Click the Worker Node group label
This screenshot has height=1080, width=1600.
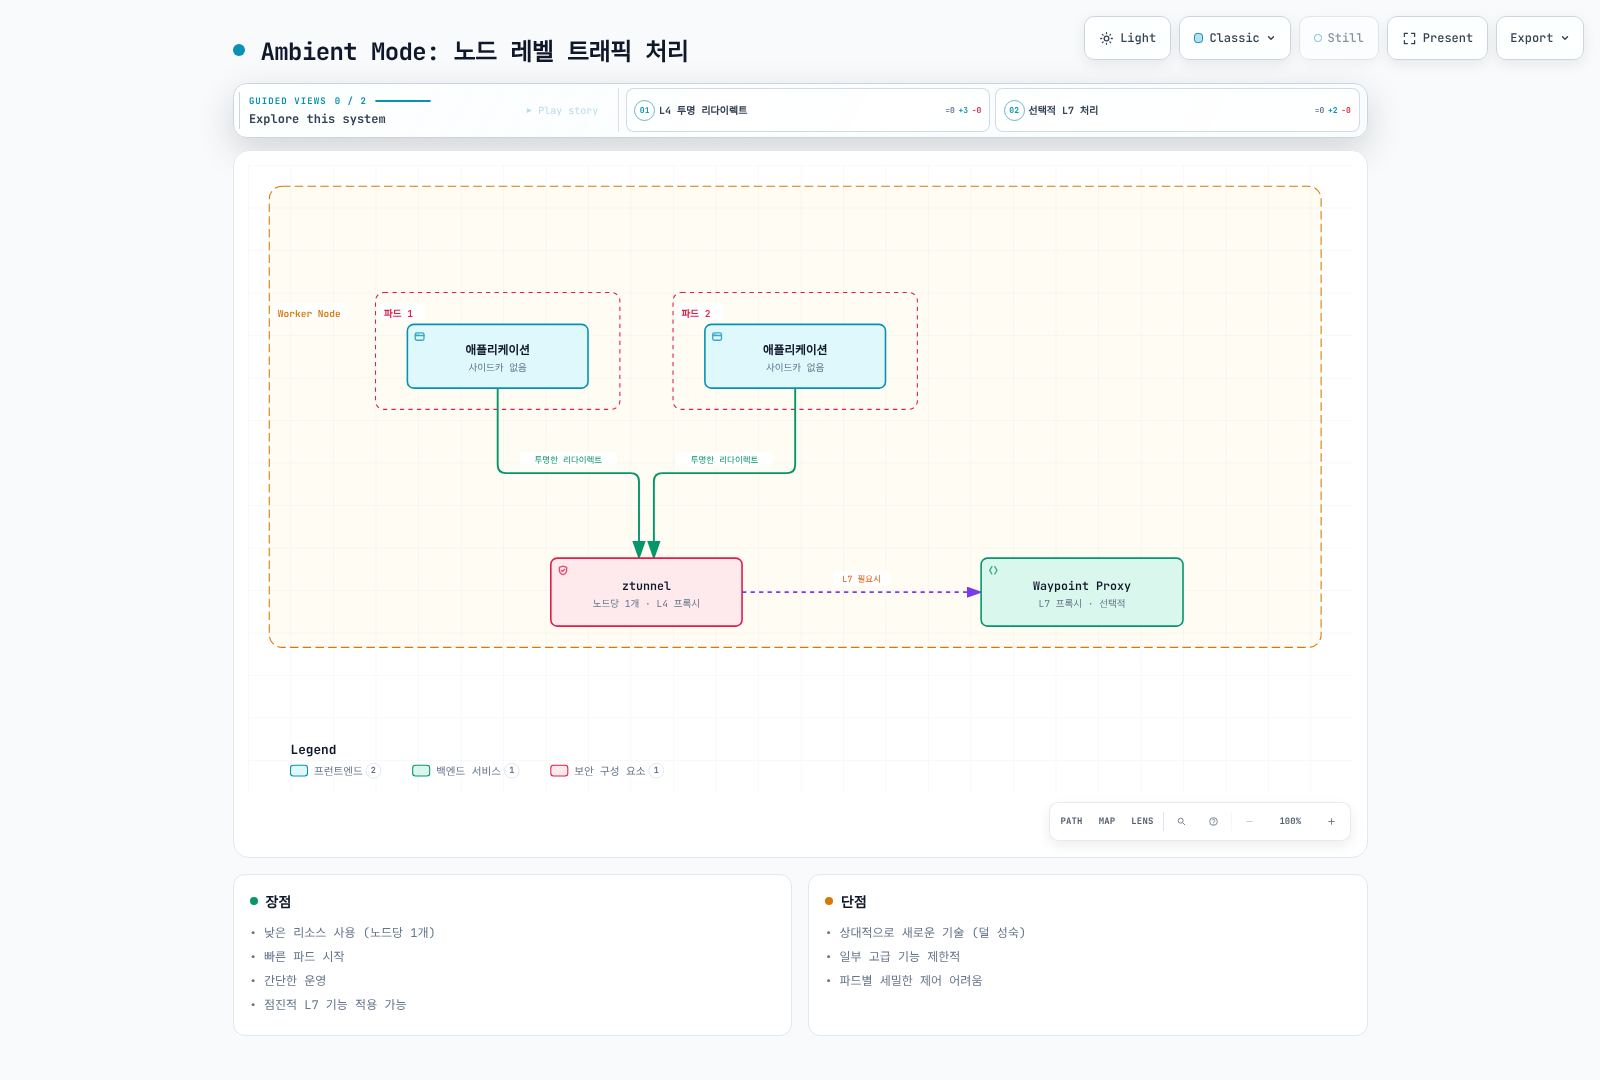click(x=309, y=314)
